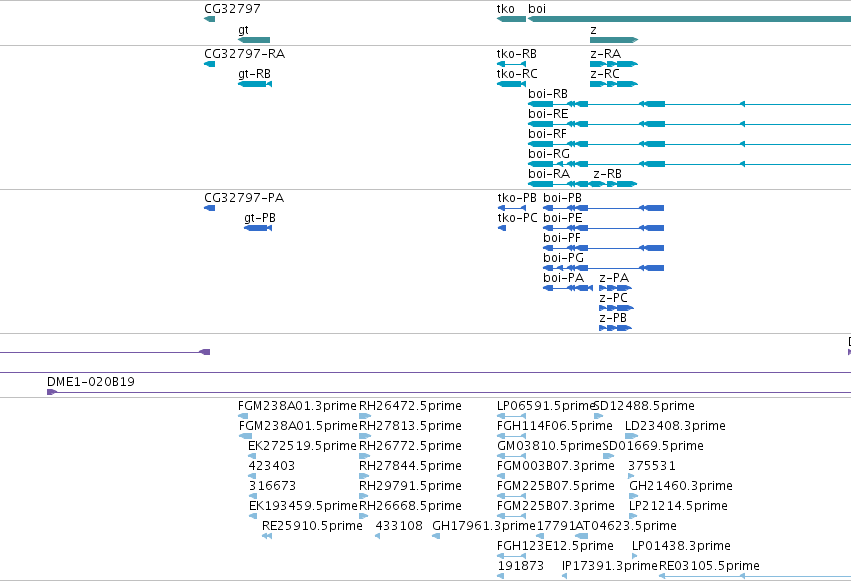The width and height of the screenshot is (851, 581).
Task: Click the z-RA transcript label
Action: tap(605, 54)
